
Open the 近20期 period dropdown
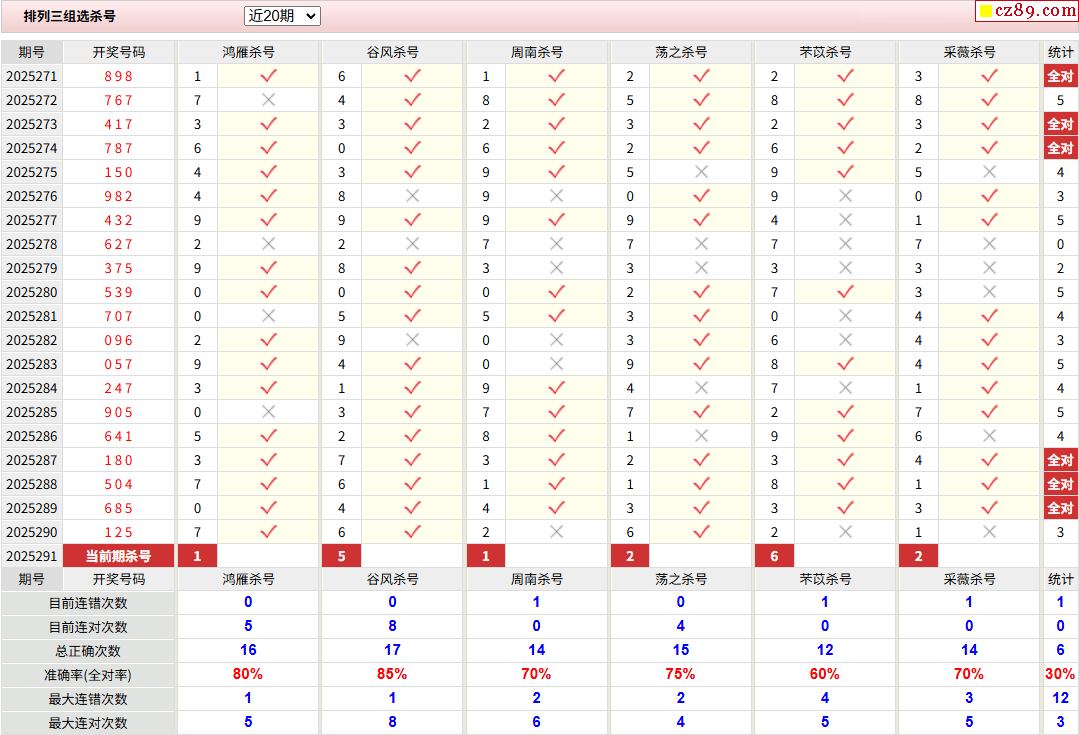[282, 16]
